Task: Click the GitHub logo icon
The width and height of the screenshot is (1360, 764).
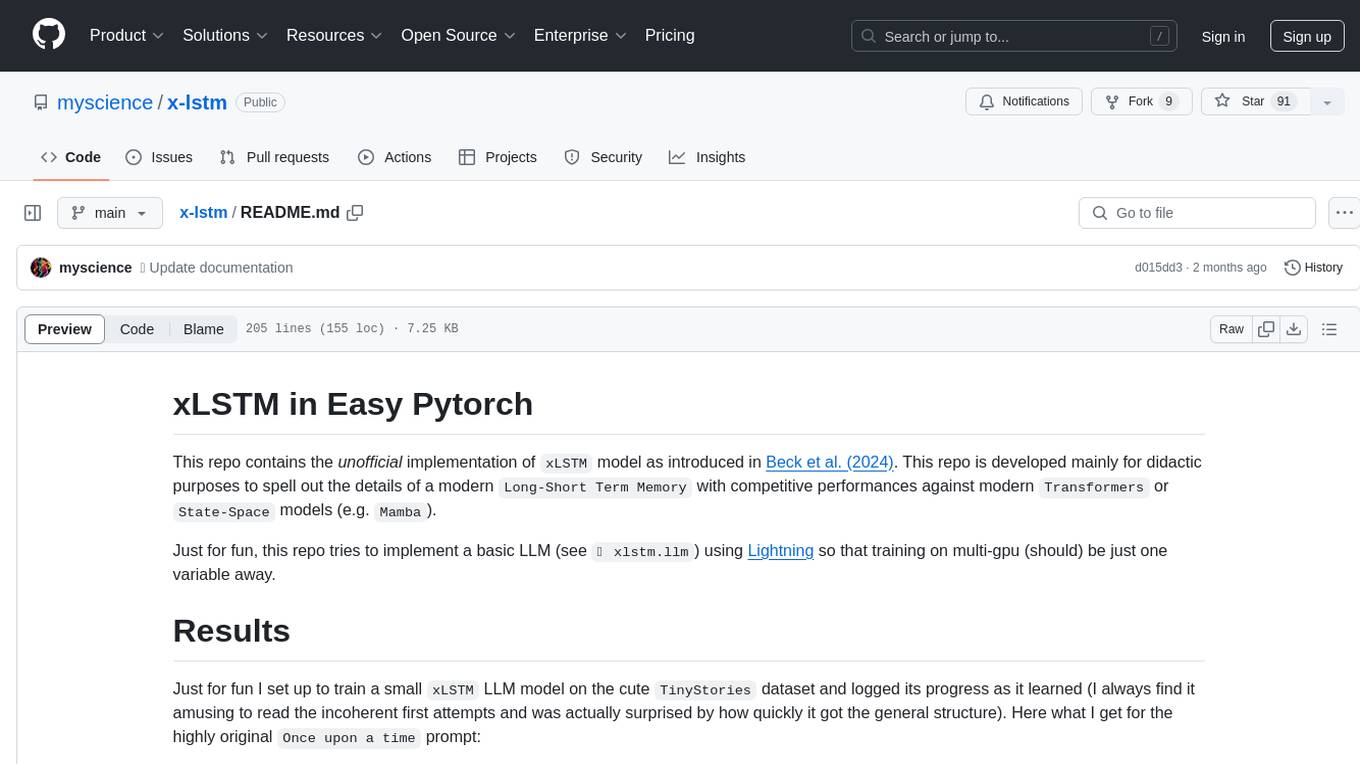Action: (49, 35)
